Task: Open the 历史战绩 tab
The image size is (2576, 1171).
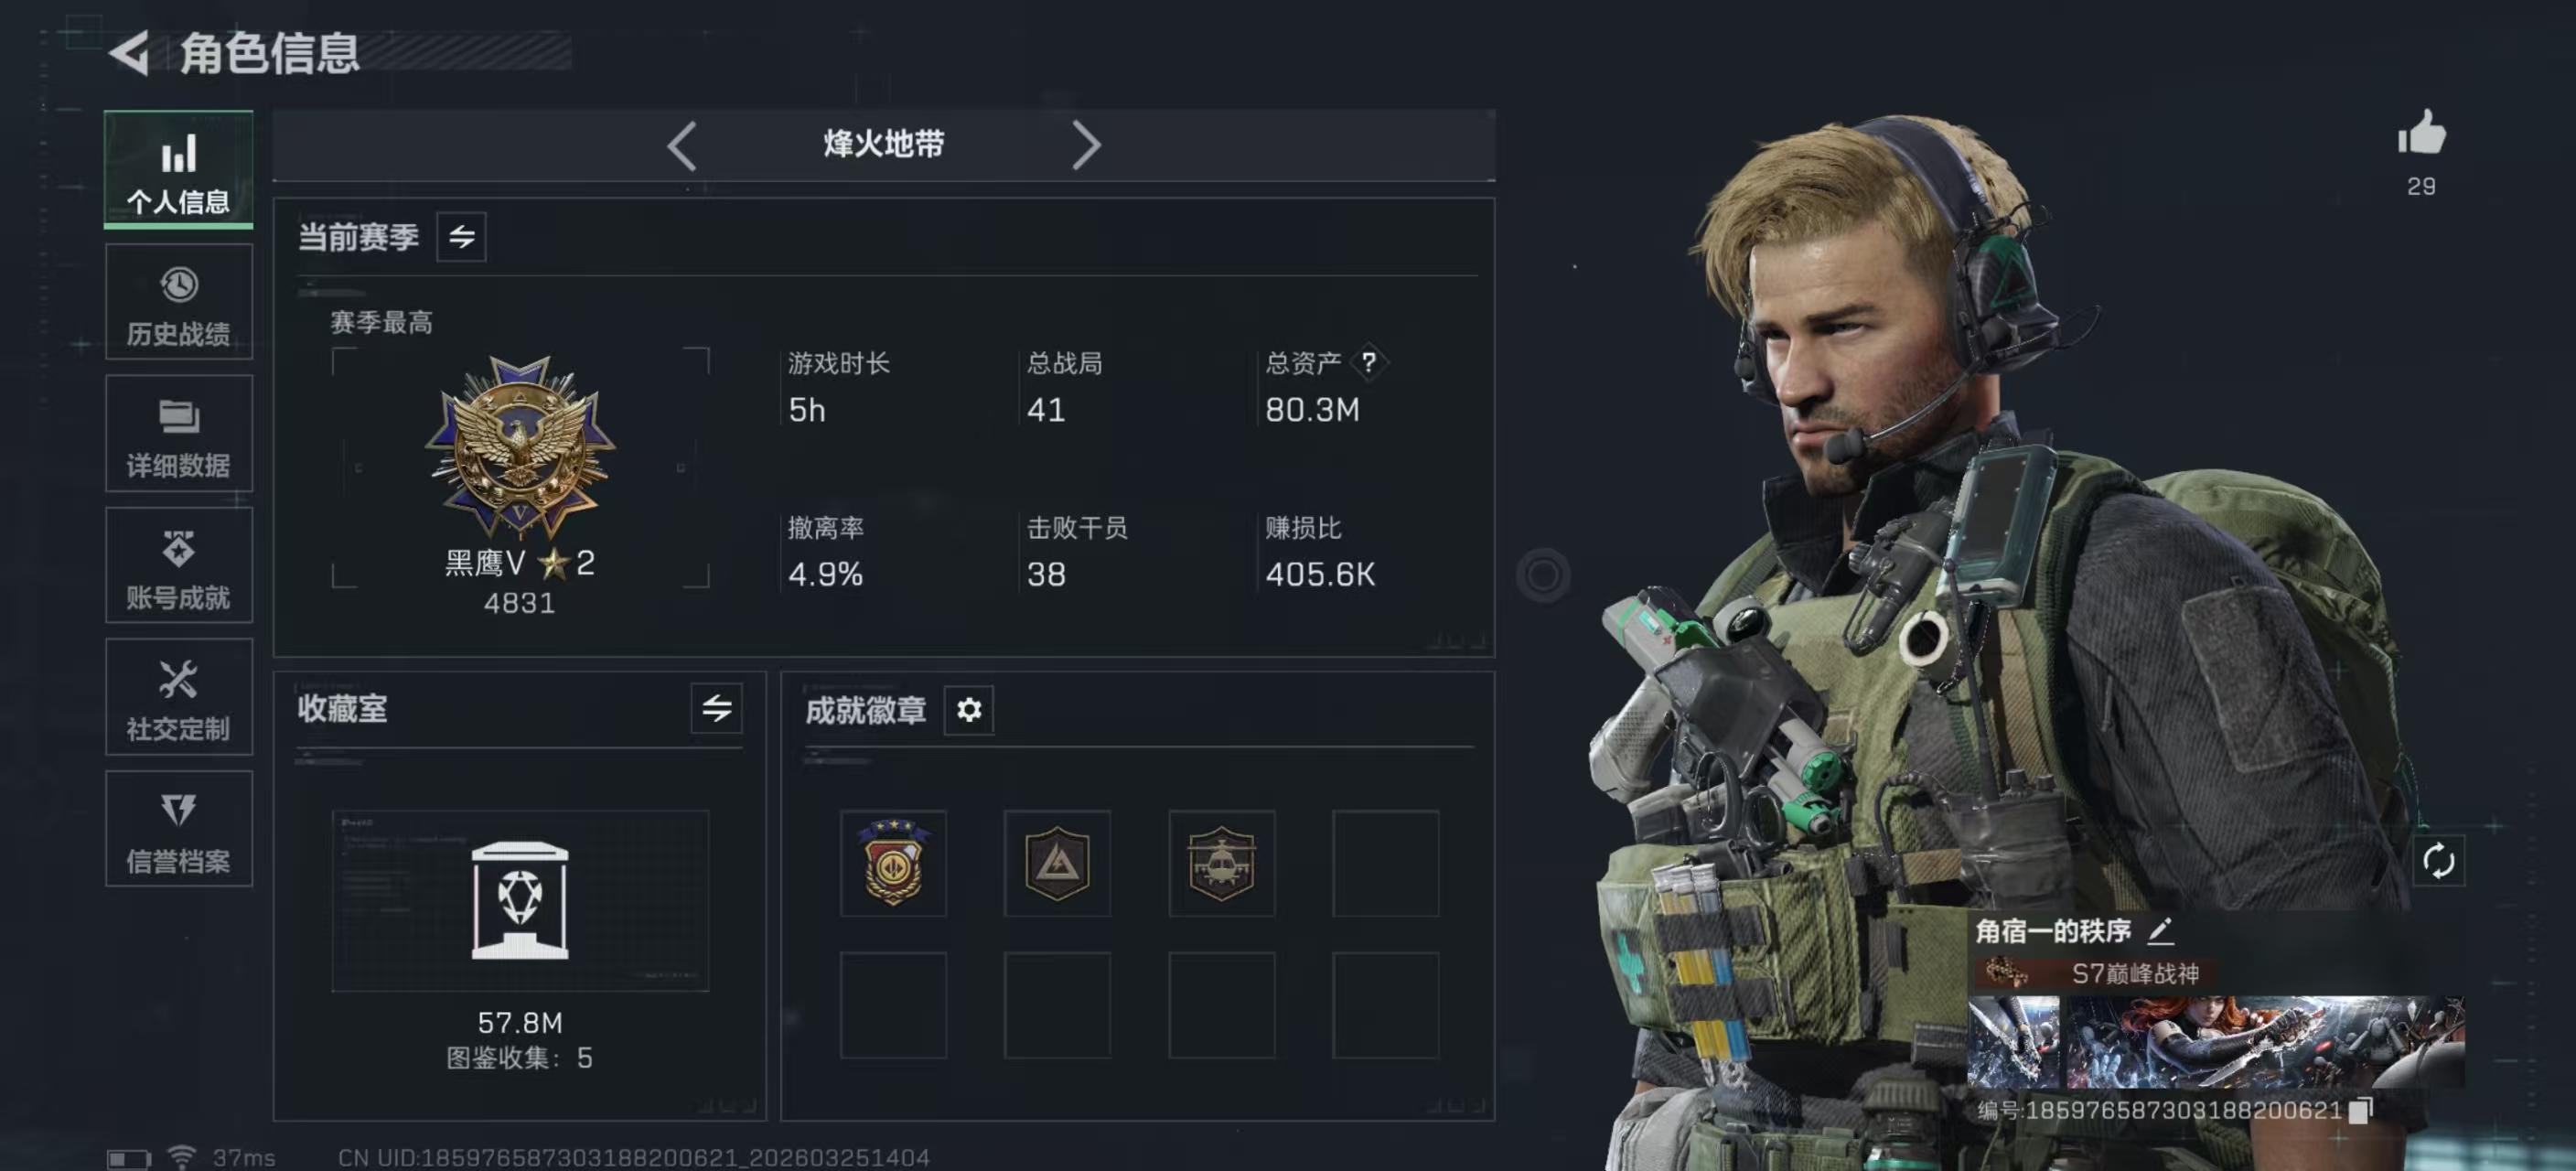Action: pyautogui.click(x=179, y=302)
